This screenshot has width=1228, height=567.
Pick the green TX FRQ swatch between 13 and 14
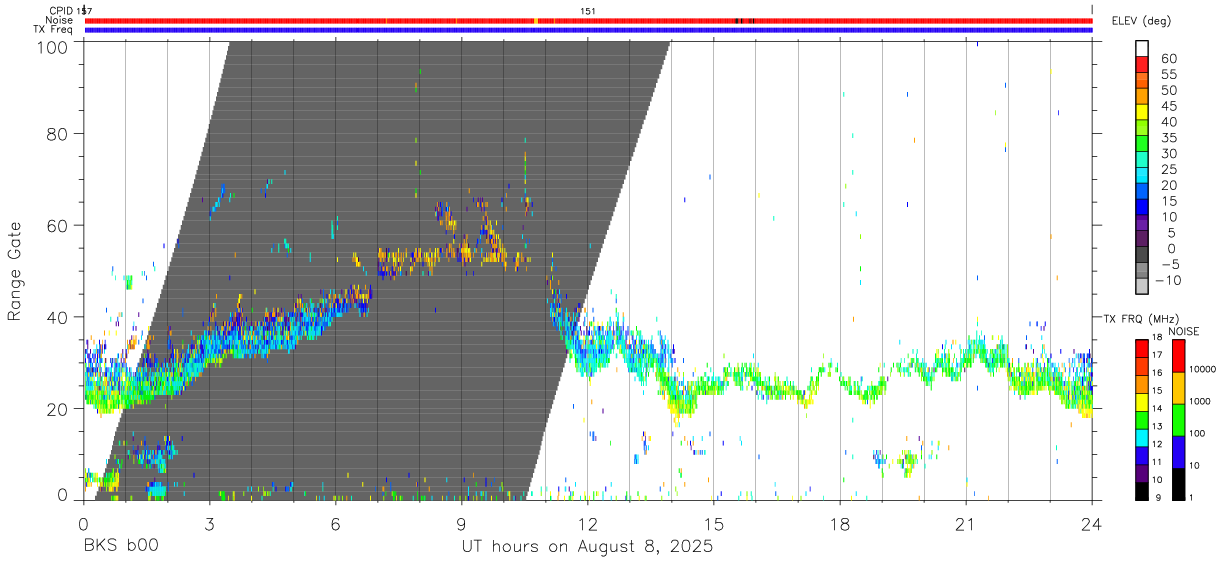coord(1142,420)
